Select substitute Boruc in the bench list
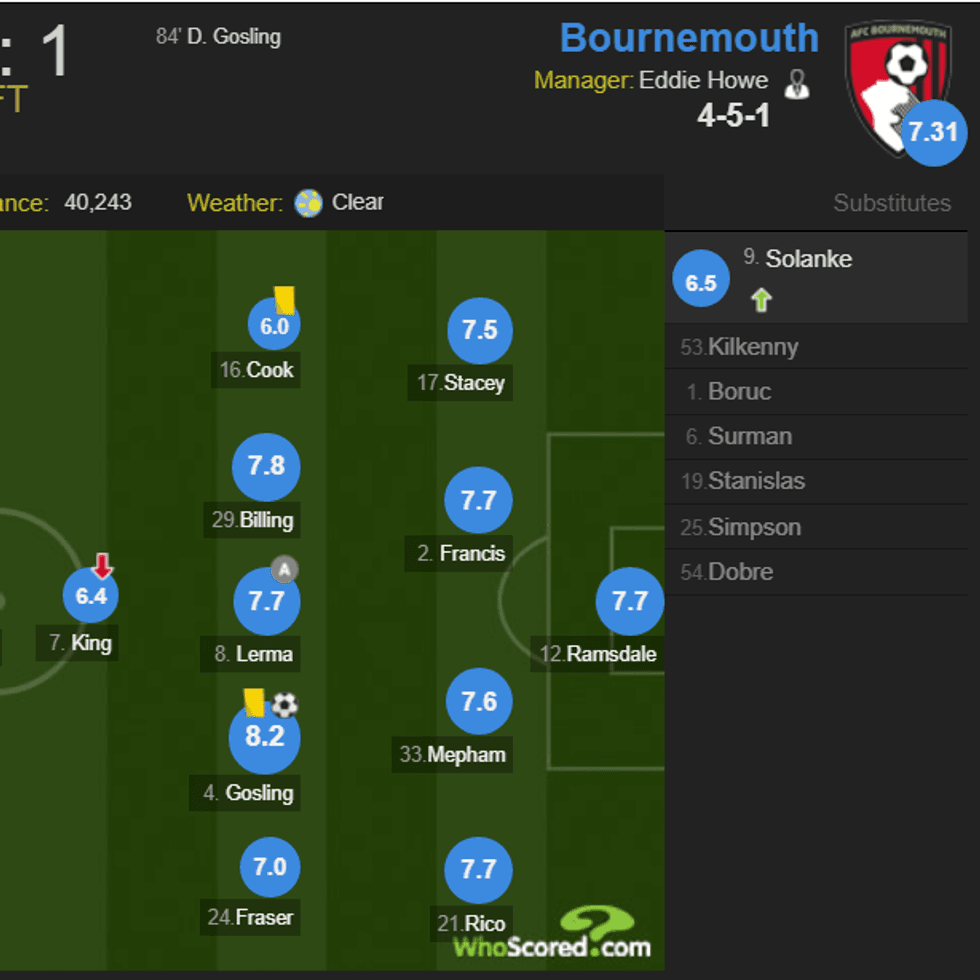 (739, 391)
